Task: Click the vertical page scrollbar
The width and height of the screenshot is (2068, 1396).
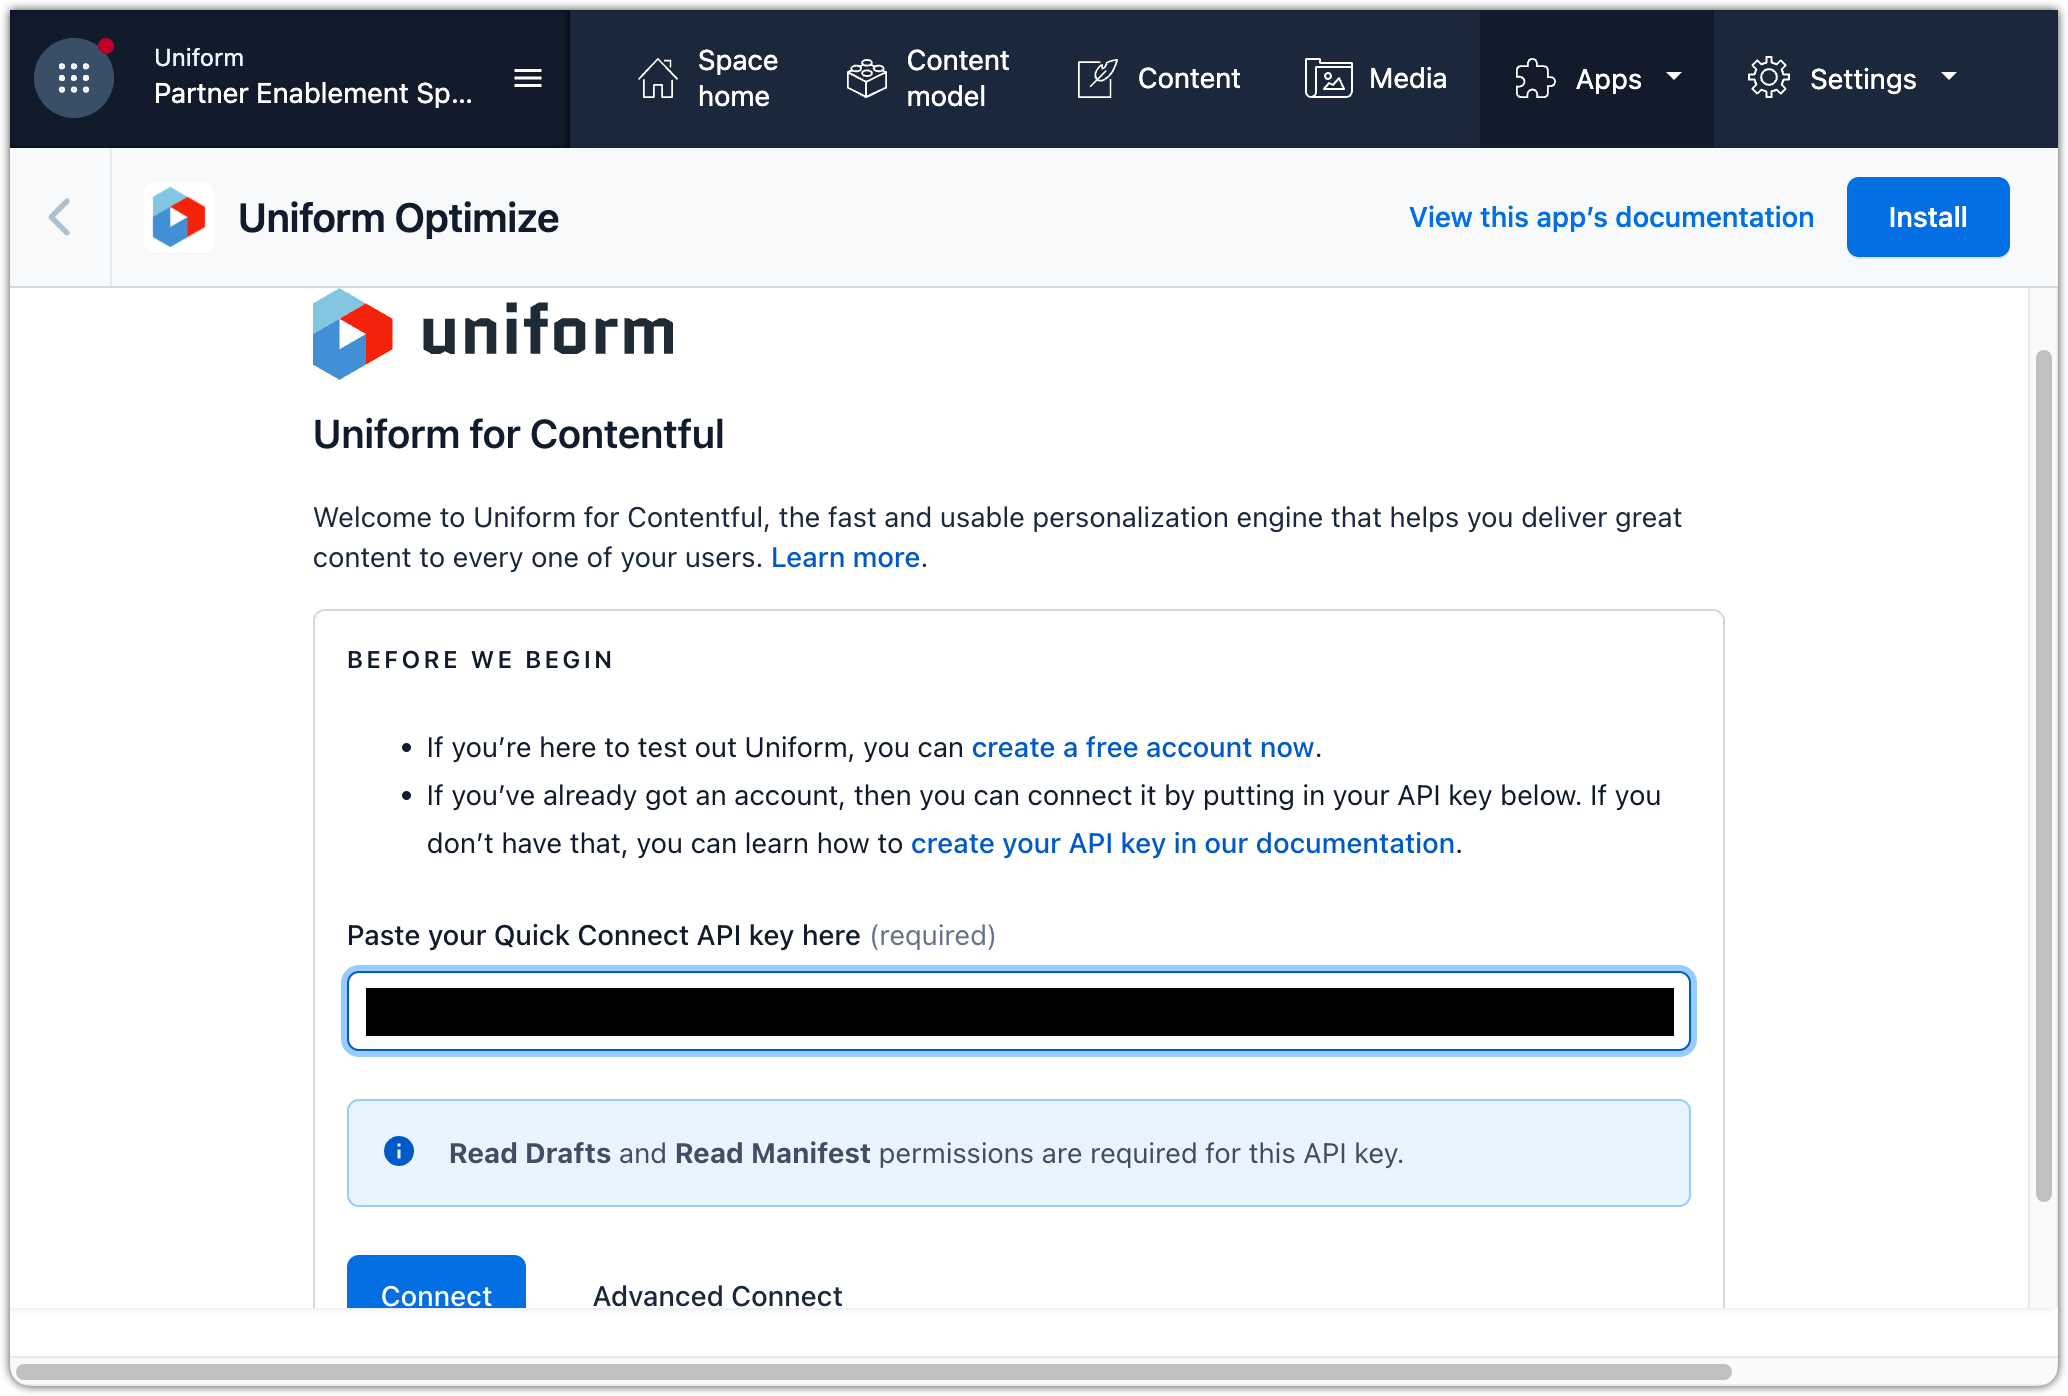Action: click(2043, 775)
